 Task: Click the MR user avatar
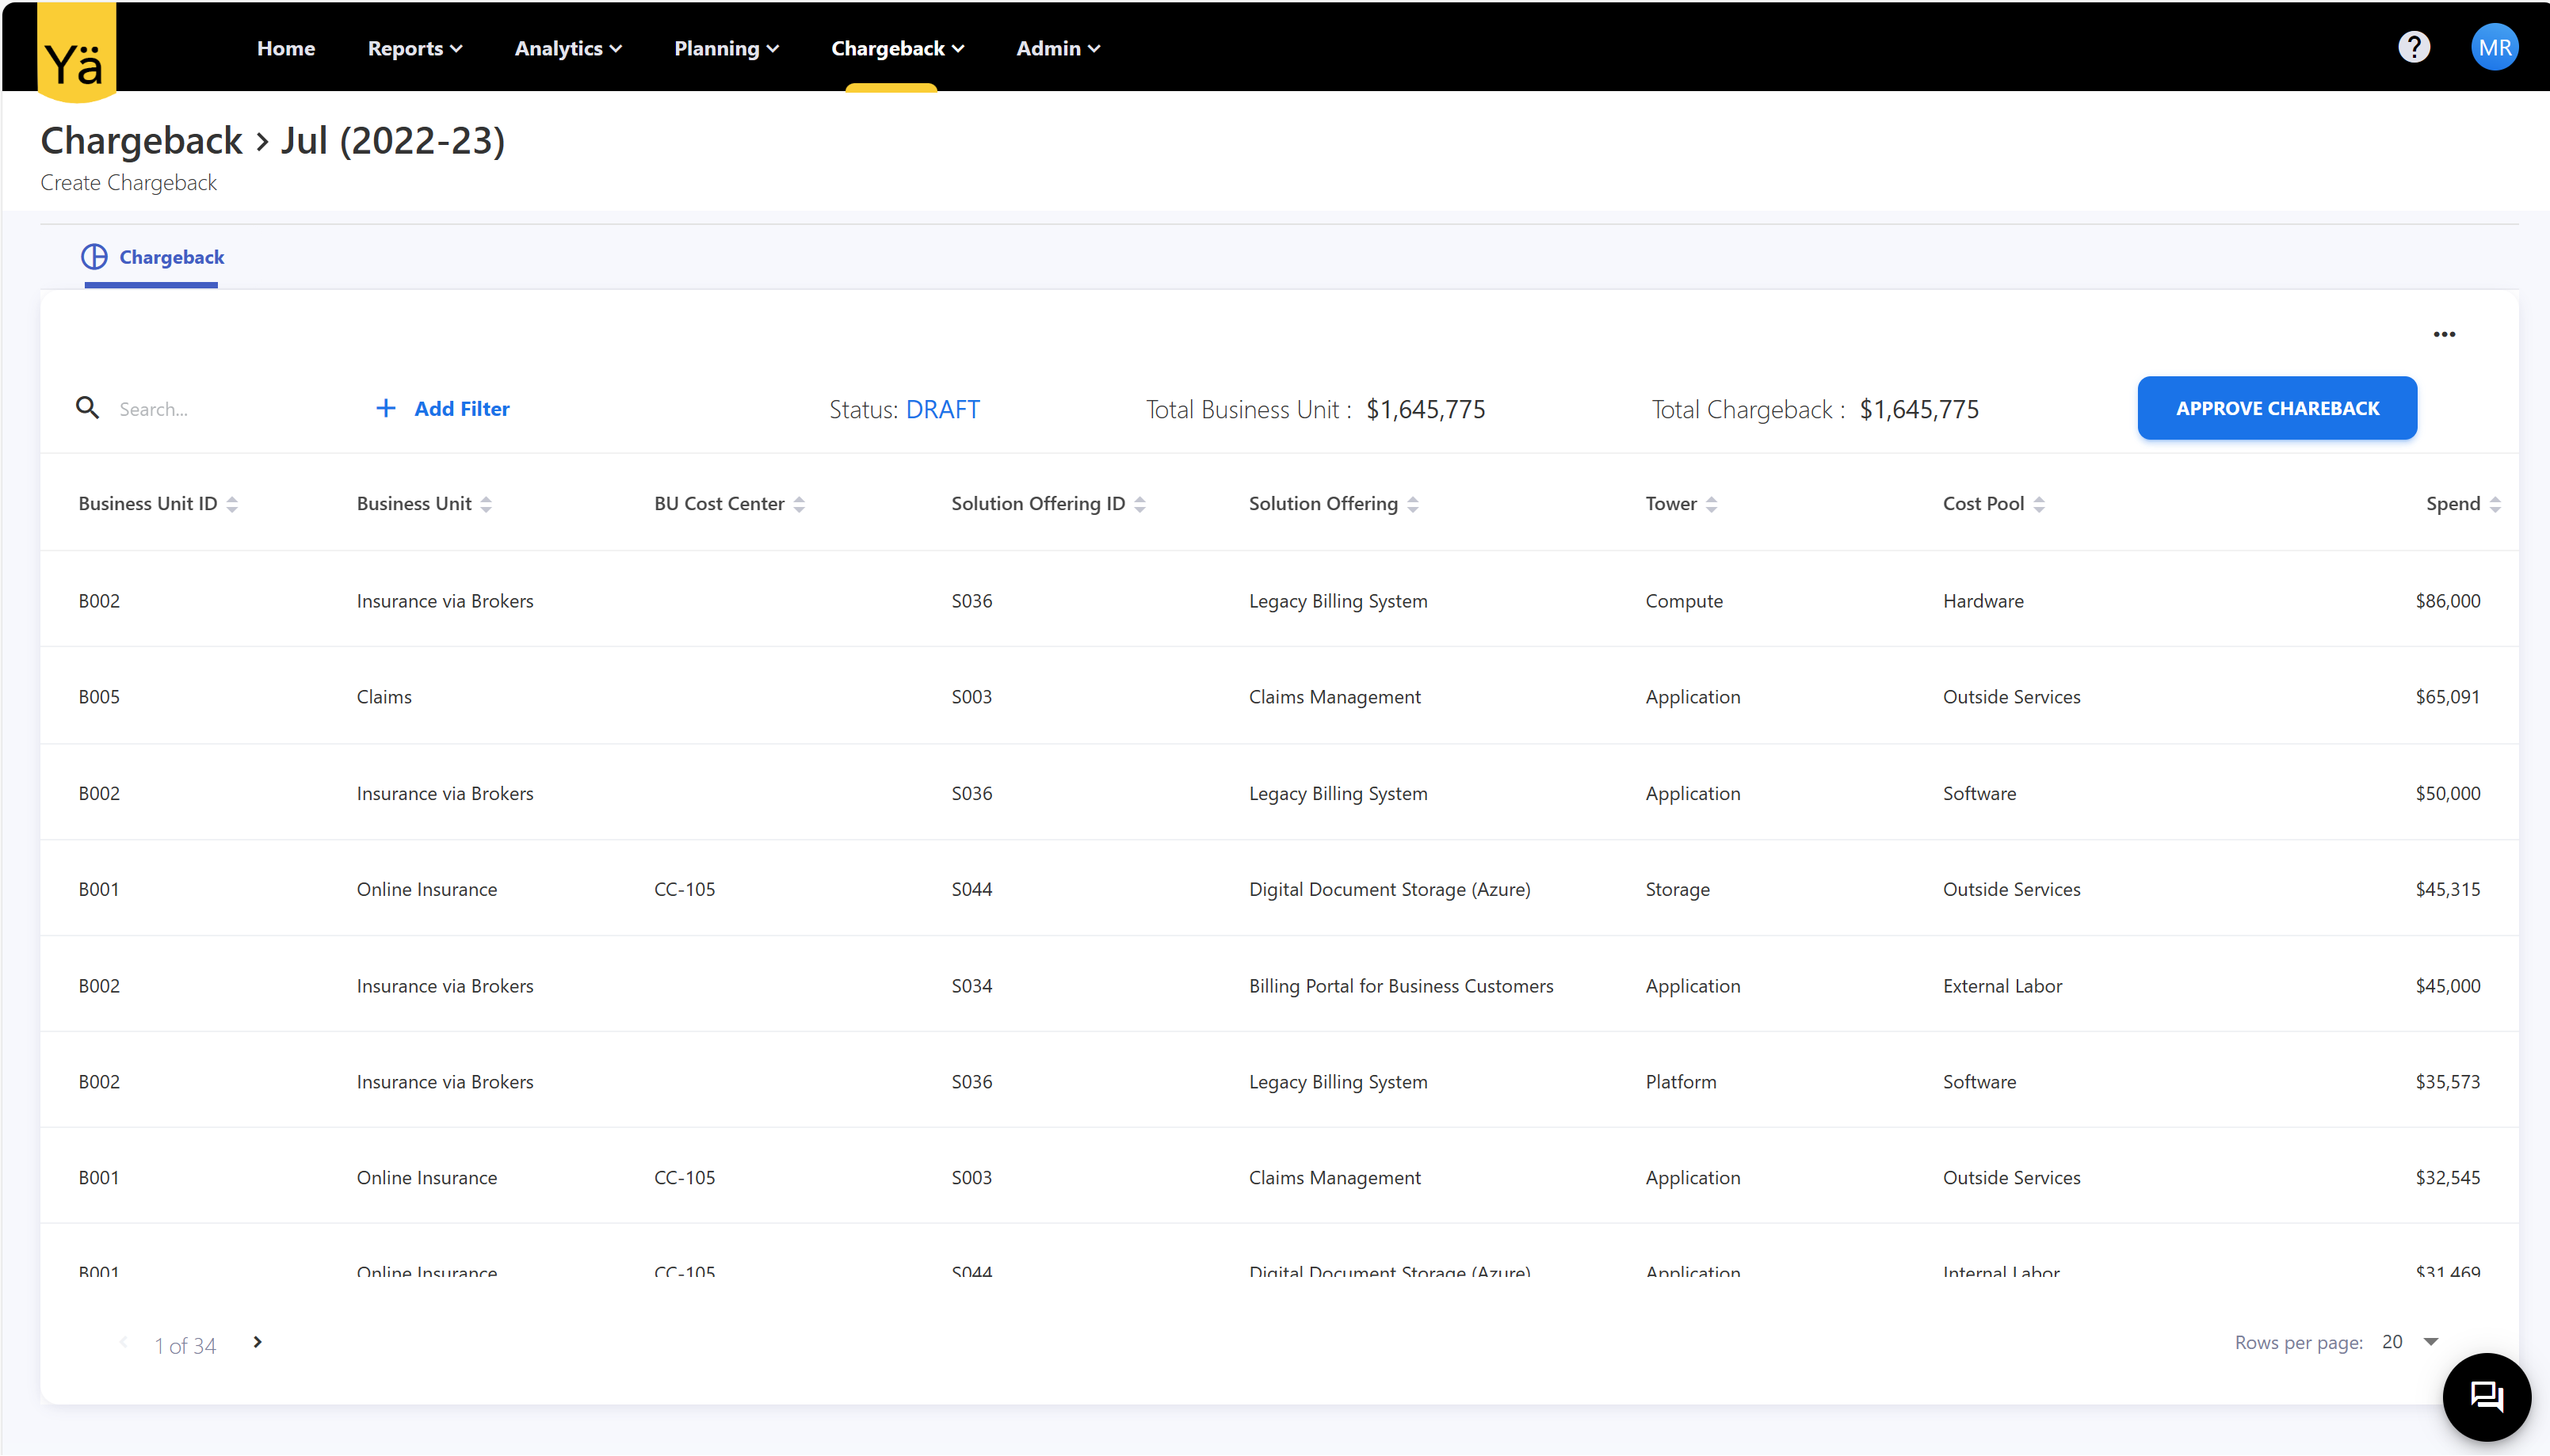tap(2494, 47)
